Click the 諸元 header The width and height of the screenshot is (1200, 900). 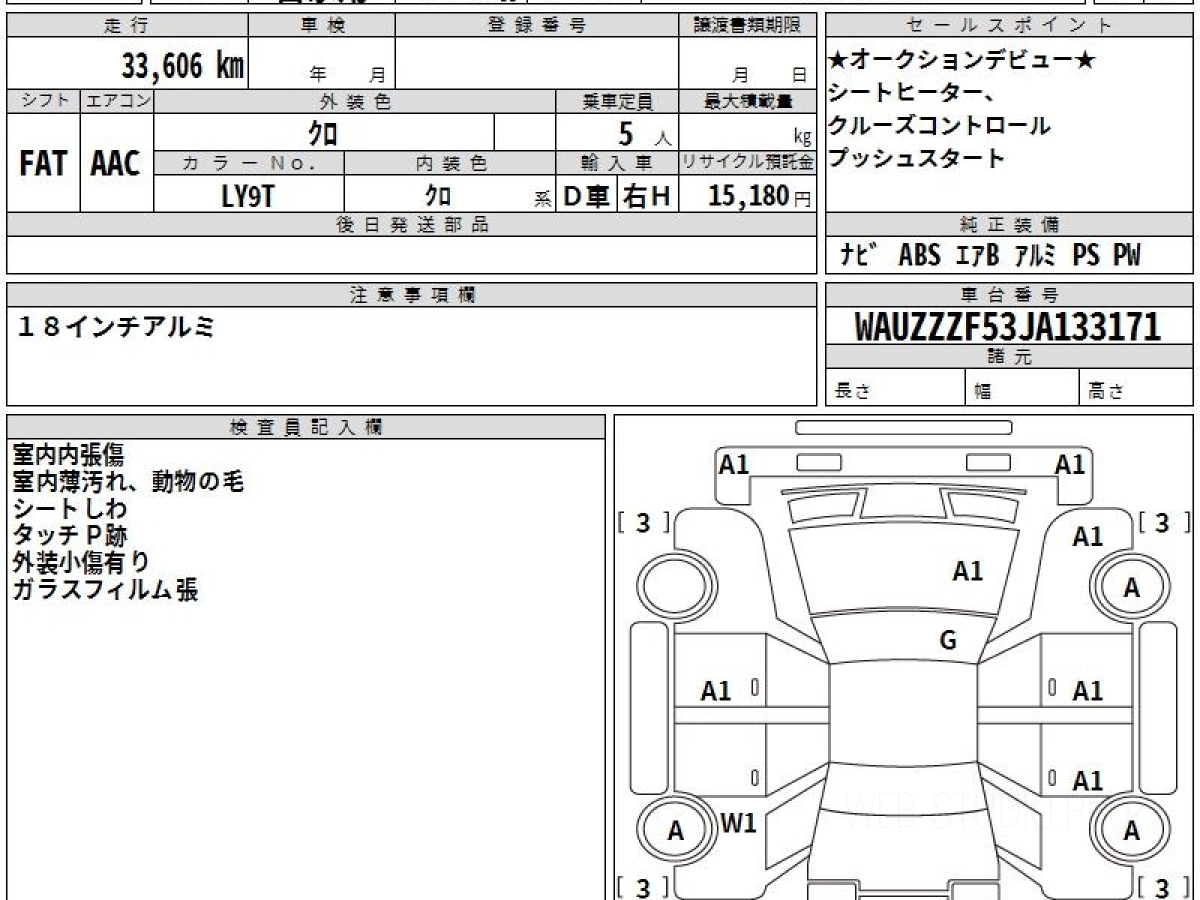point(1009,357)
